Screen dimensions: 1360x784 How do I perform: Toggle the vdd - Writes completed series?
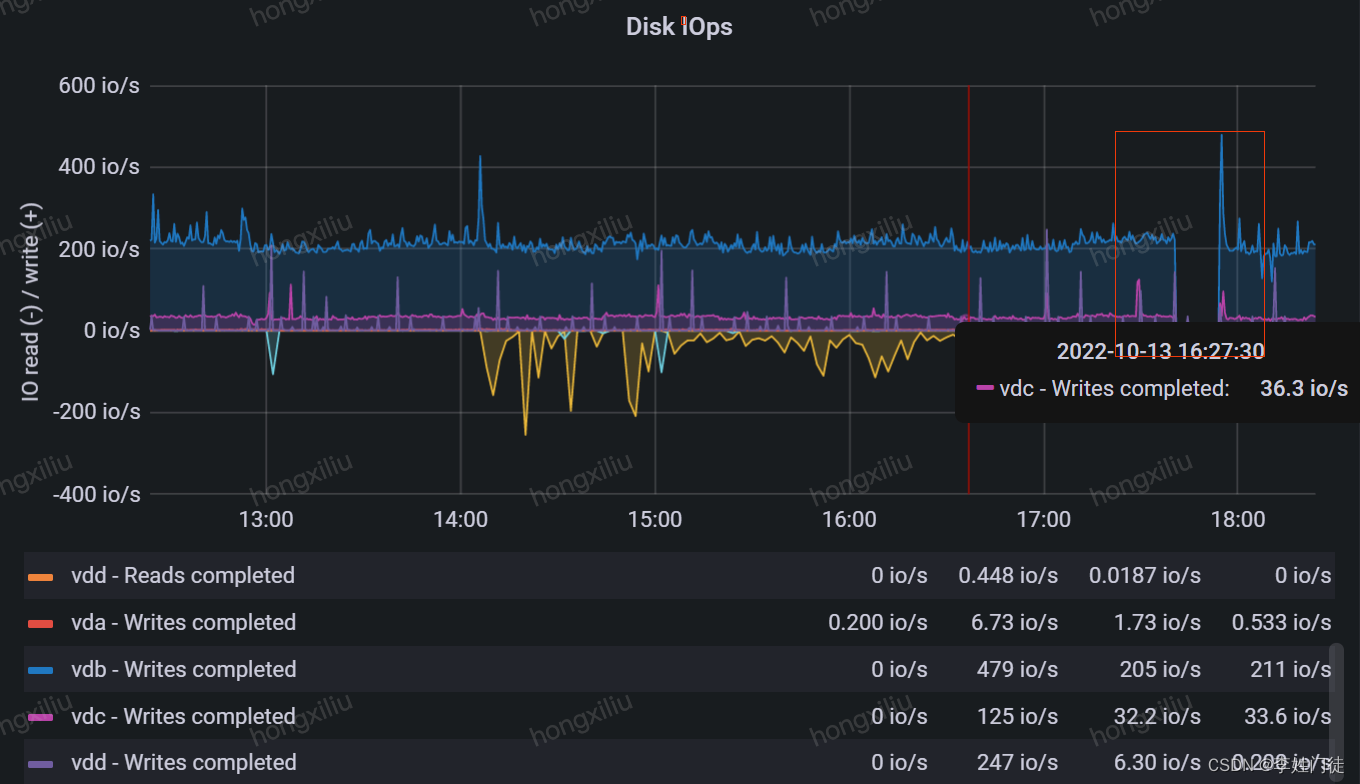click(184, 763)
